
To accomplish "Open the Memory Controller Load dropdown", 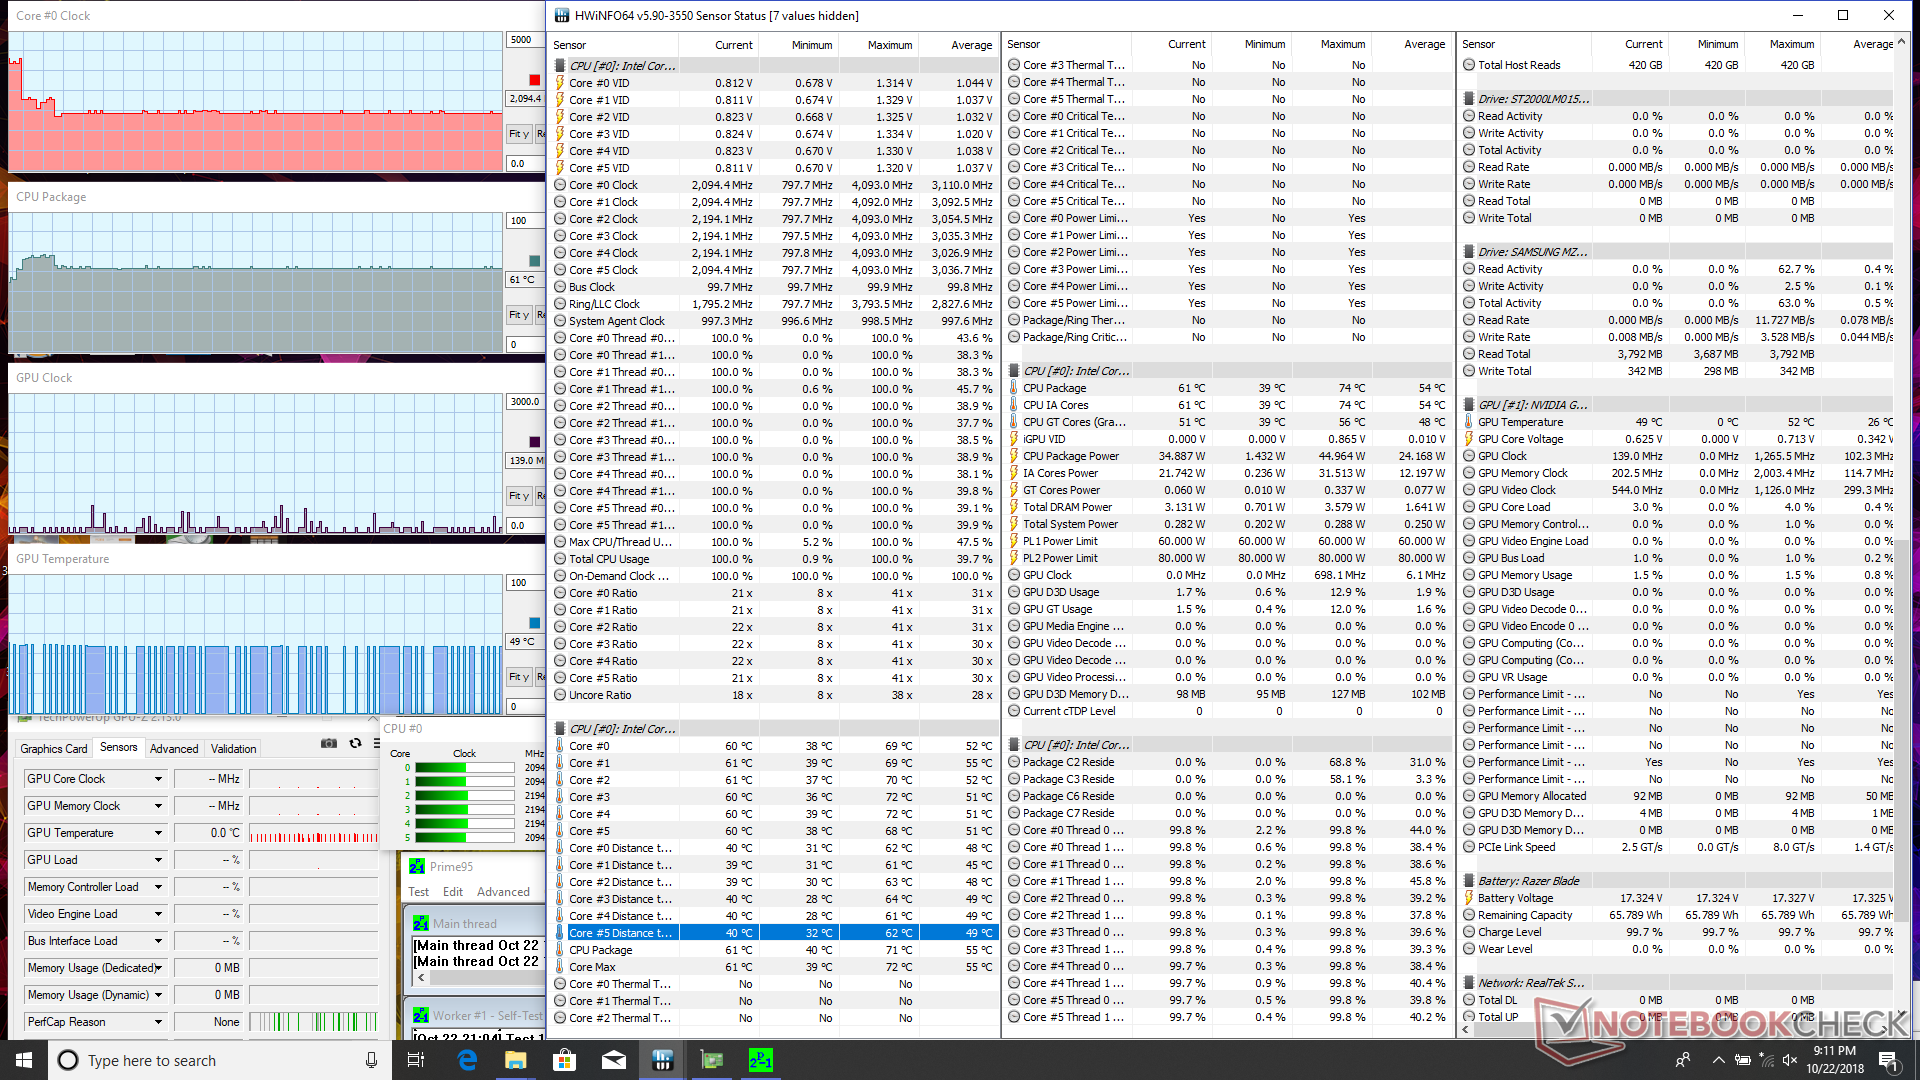I will pos(158,887).
